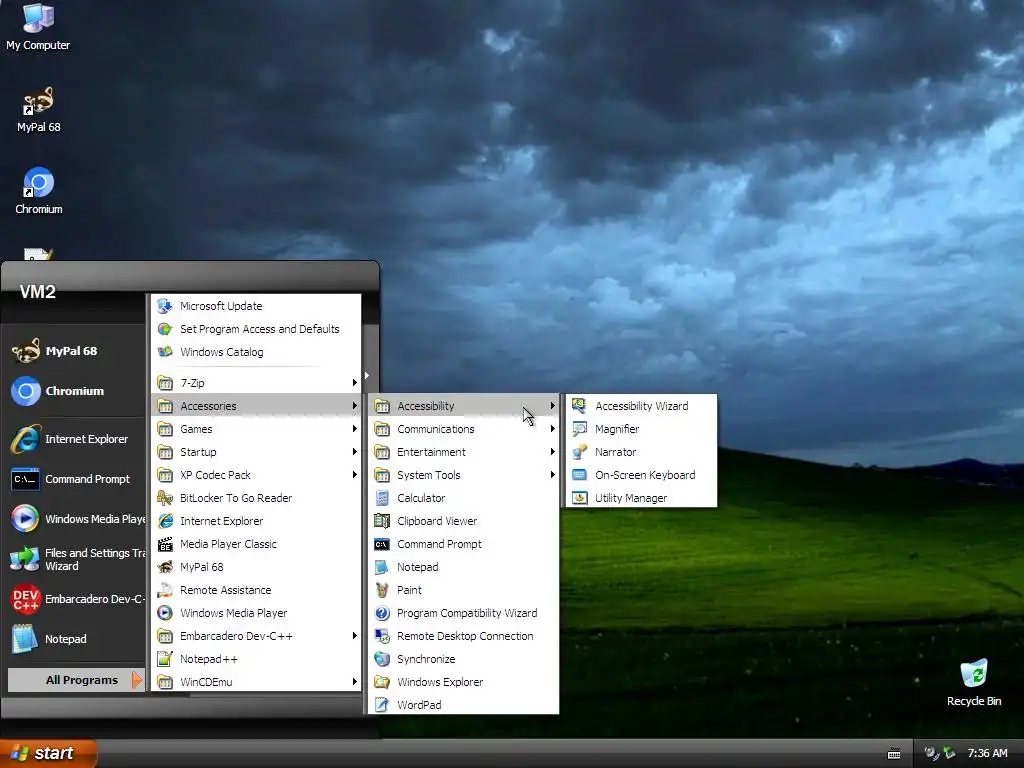Expand System Tools submenu

pos(463,475)
